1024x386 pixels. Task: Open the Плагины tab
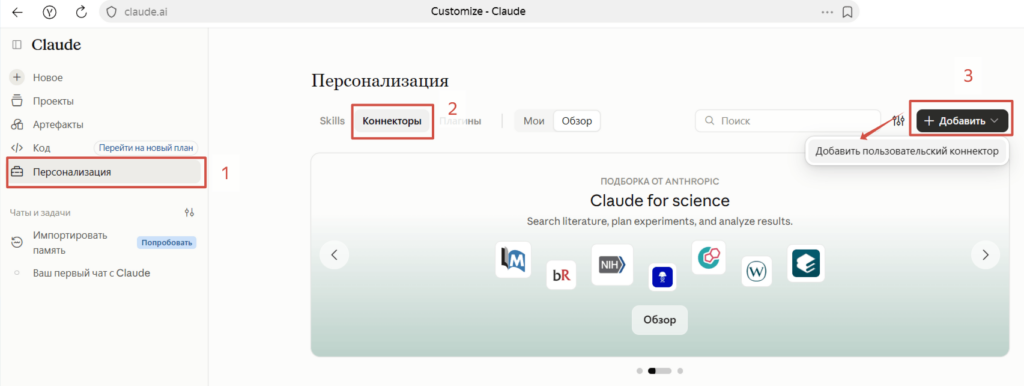point(460,121)
